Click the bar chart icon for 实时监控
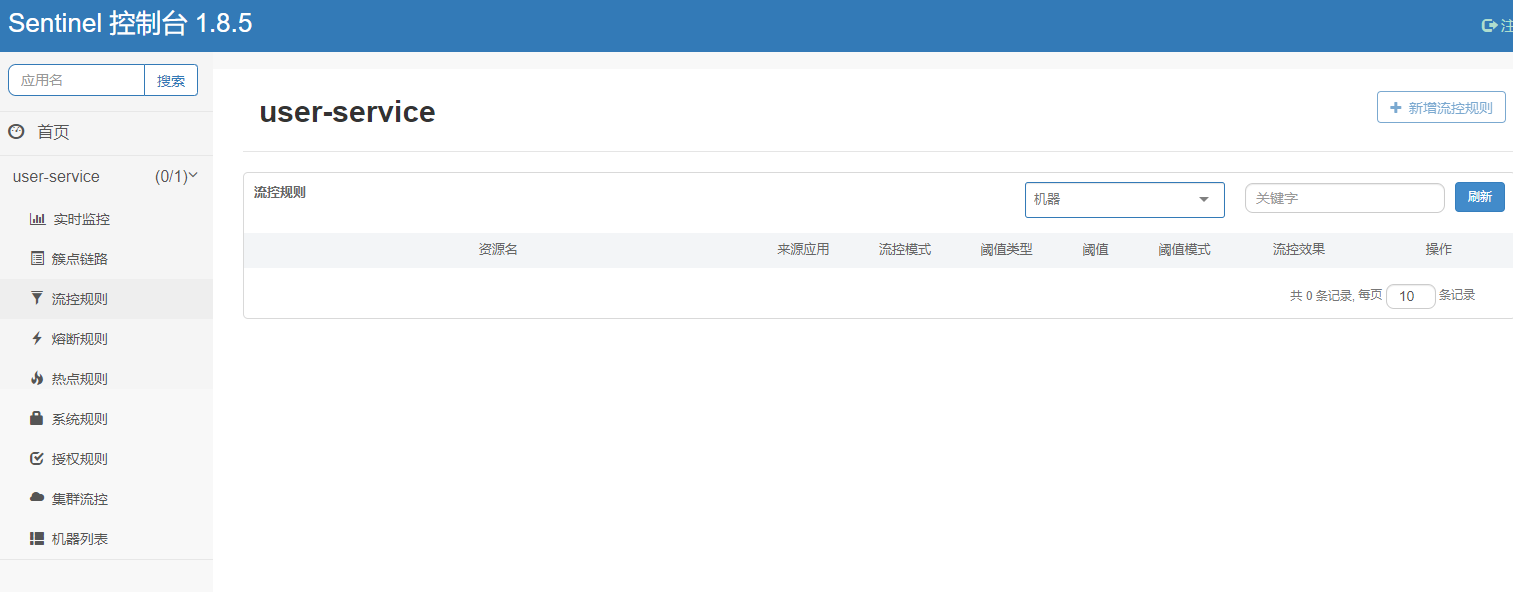The width and height of the screenshot is (1513, 592). click(37, 219)
